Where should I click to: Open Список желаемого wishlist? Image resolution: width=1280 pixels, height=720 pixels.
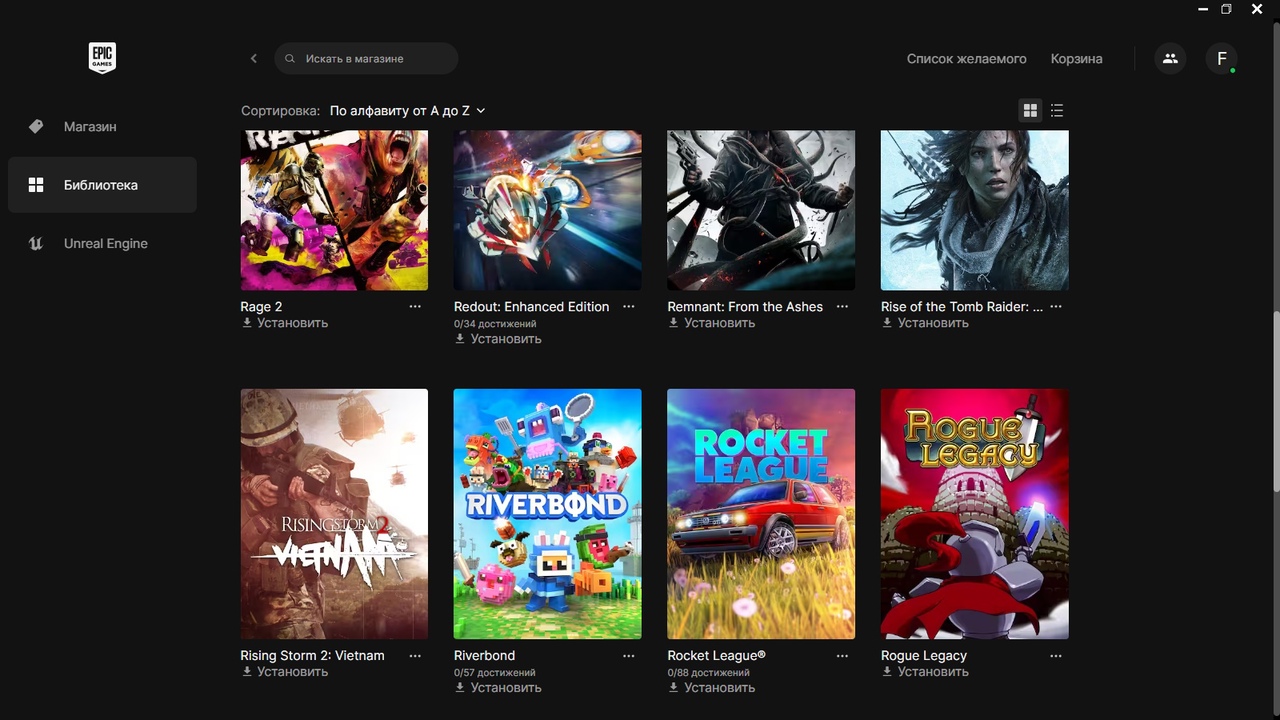coord(966,59)
